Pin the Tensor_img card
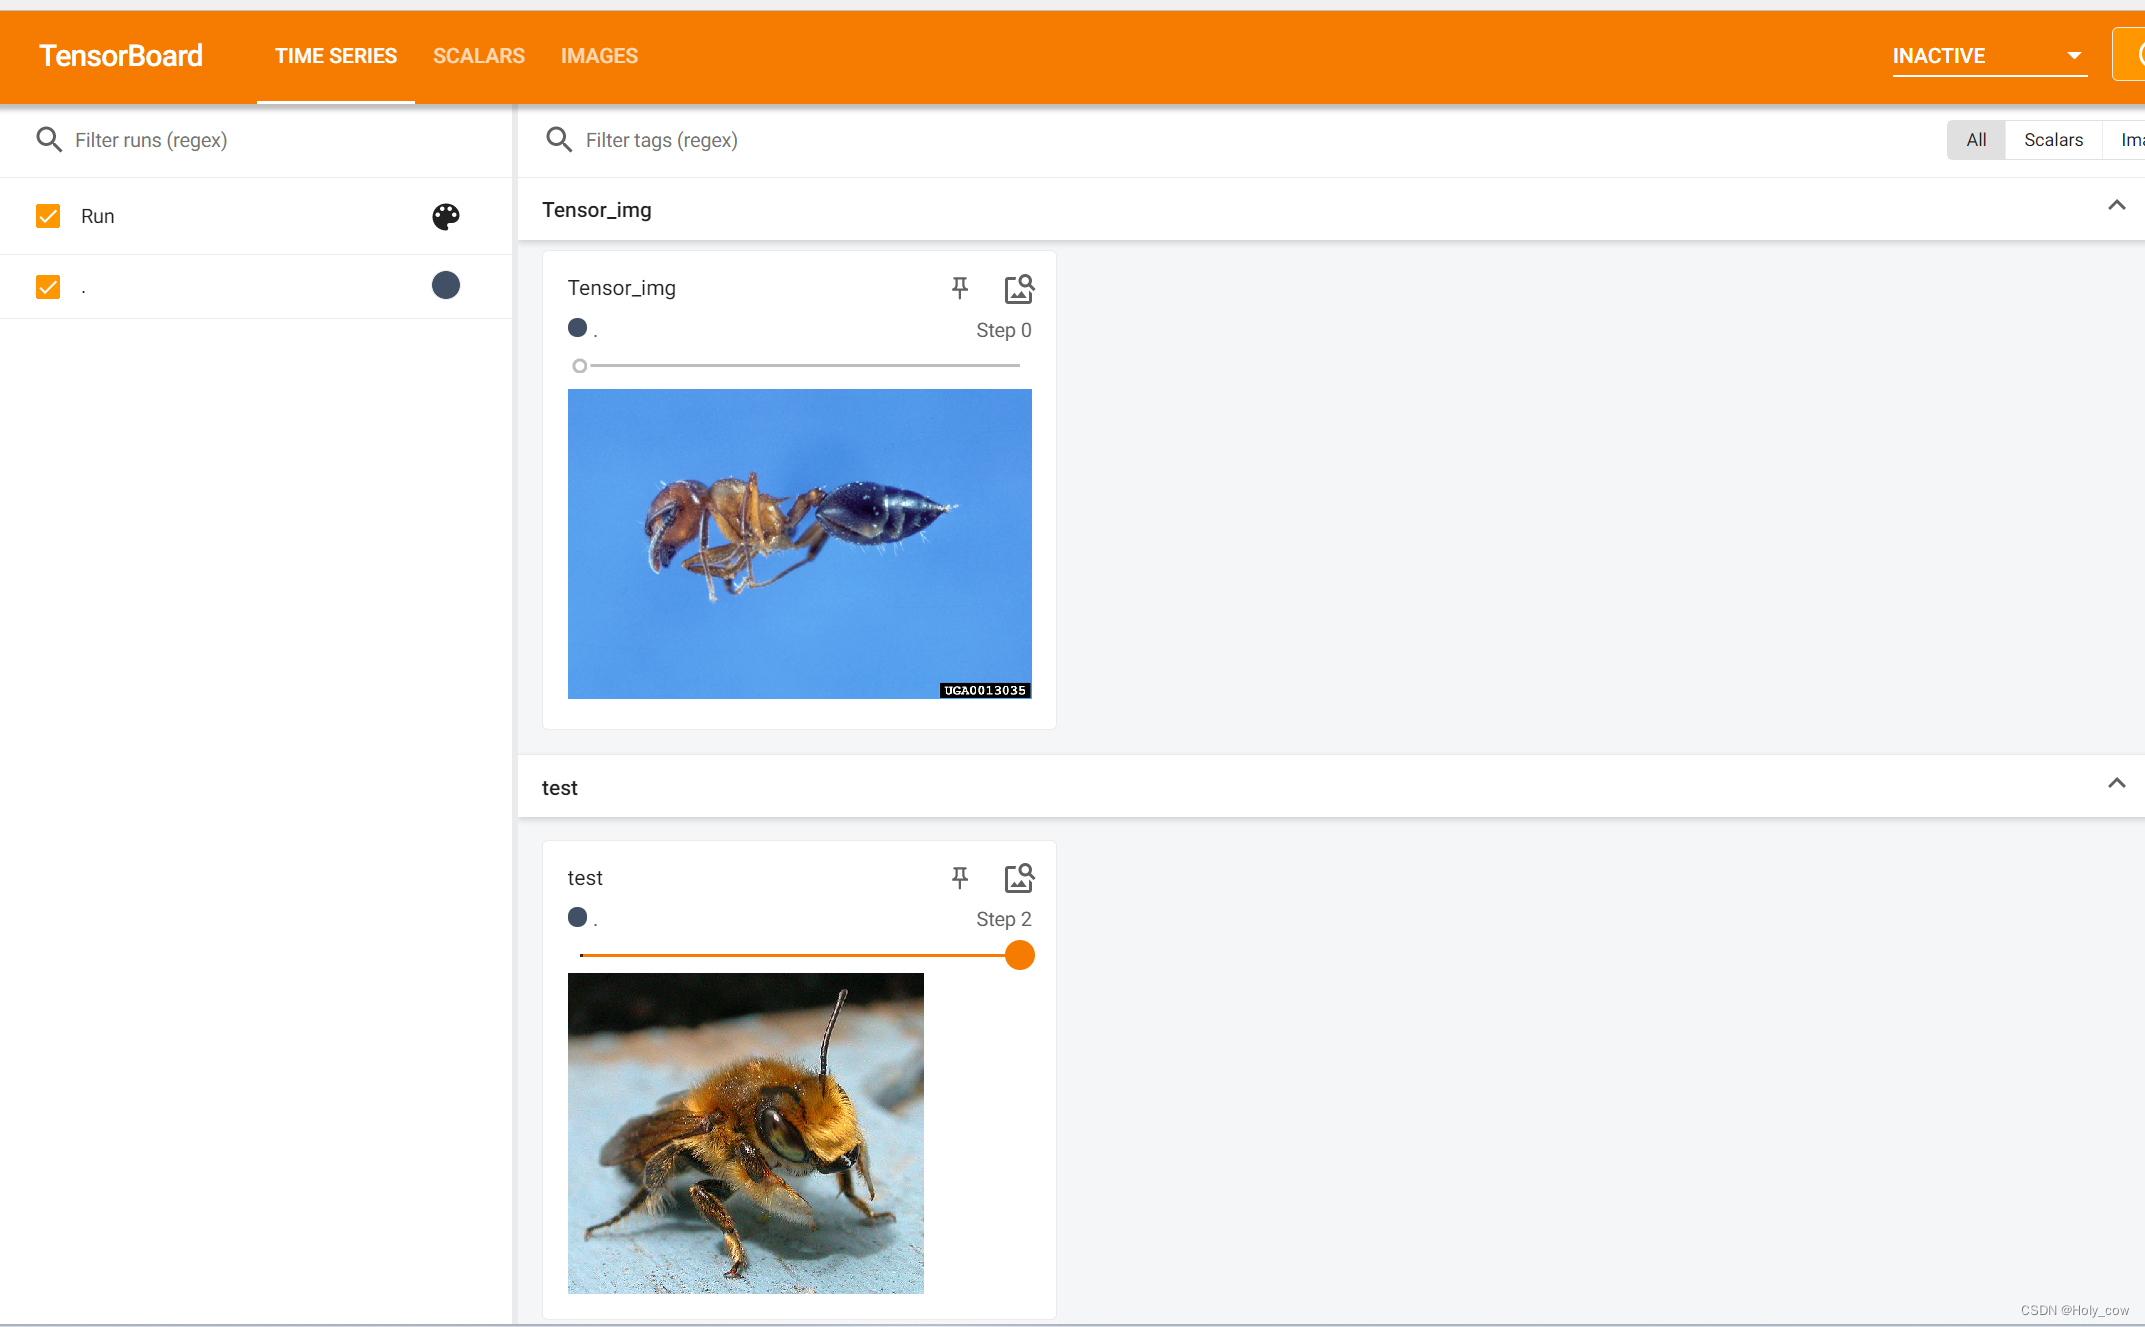The width and height of the screenshot is (2145, 1327). (959, 288)
